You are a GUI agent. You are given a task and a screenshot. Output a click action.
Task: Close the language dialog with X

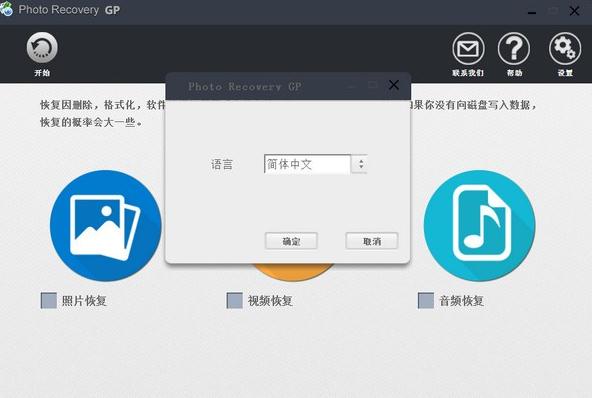394,85
